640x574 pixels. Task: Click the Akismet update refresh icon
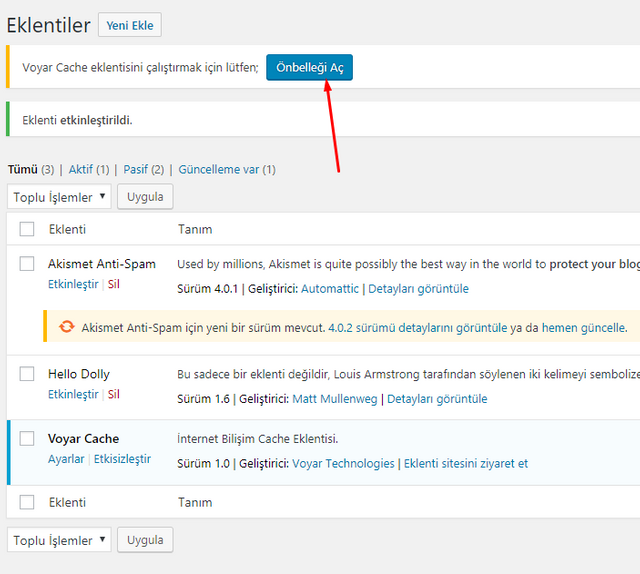click(67, 327)
